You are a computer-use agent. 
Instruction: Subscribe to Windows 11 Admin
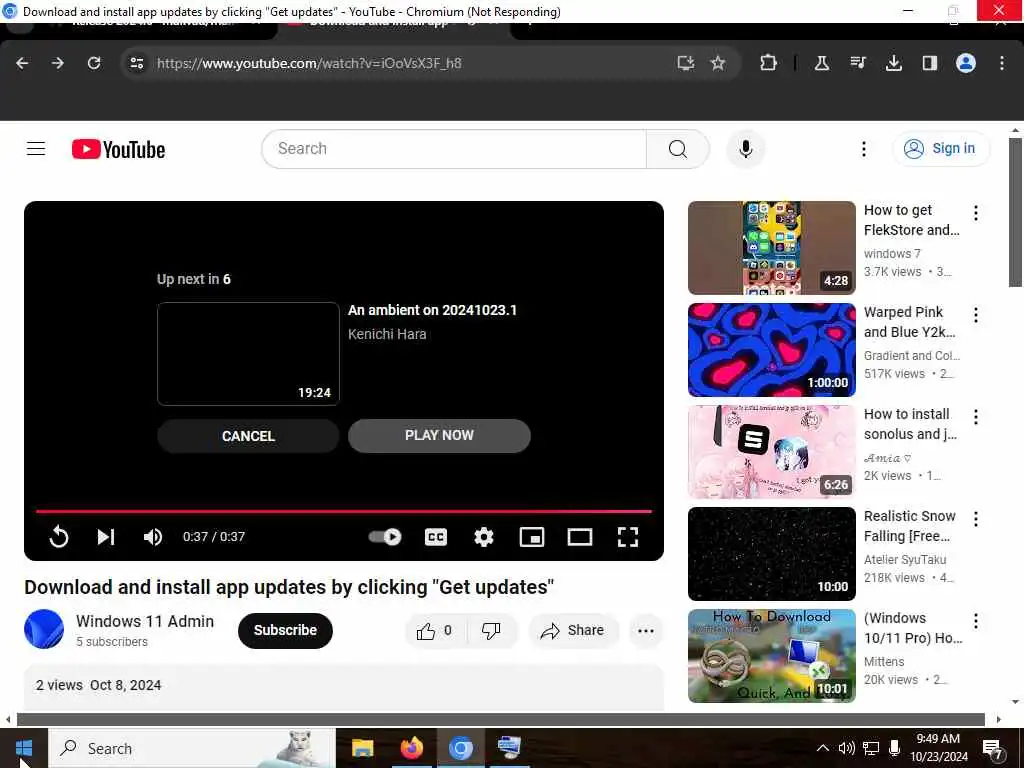(285, 630)
